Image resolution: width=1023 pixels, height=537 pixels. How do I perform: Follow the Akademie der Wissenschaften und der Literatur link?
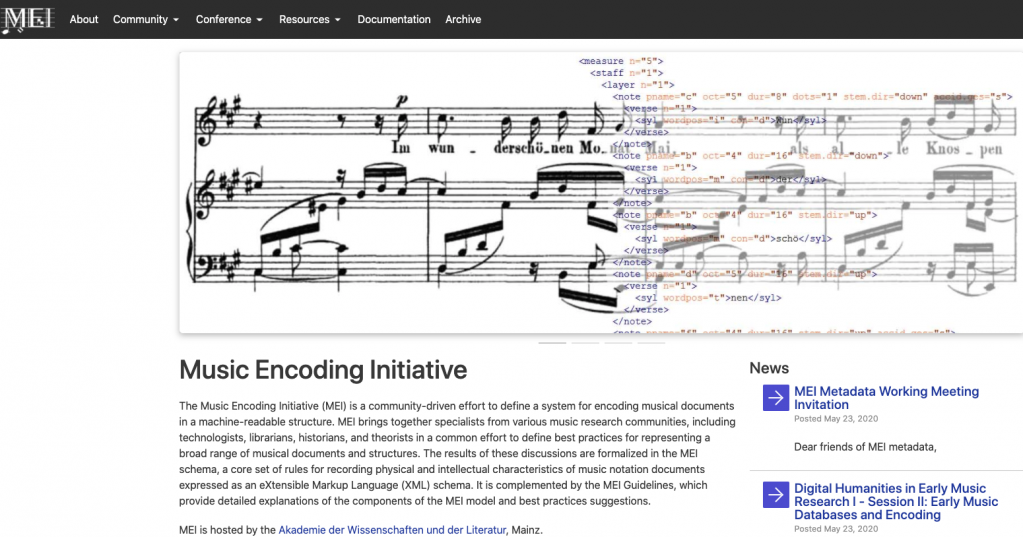pos(392,530)
